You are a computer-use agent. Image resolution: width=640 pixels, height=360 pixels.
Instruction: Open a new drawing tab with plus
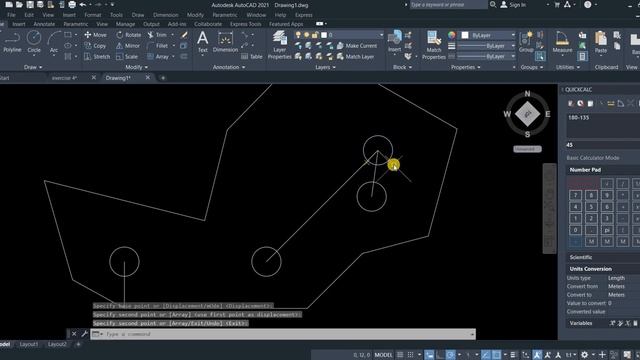[163, 78]
